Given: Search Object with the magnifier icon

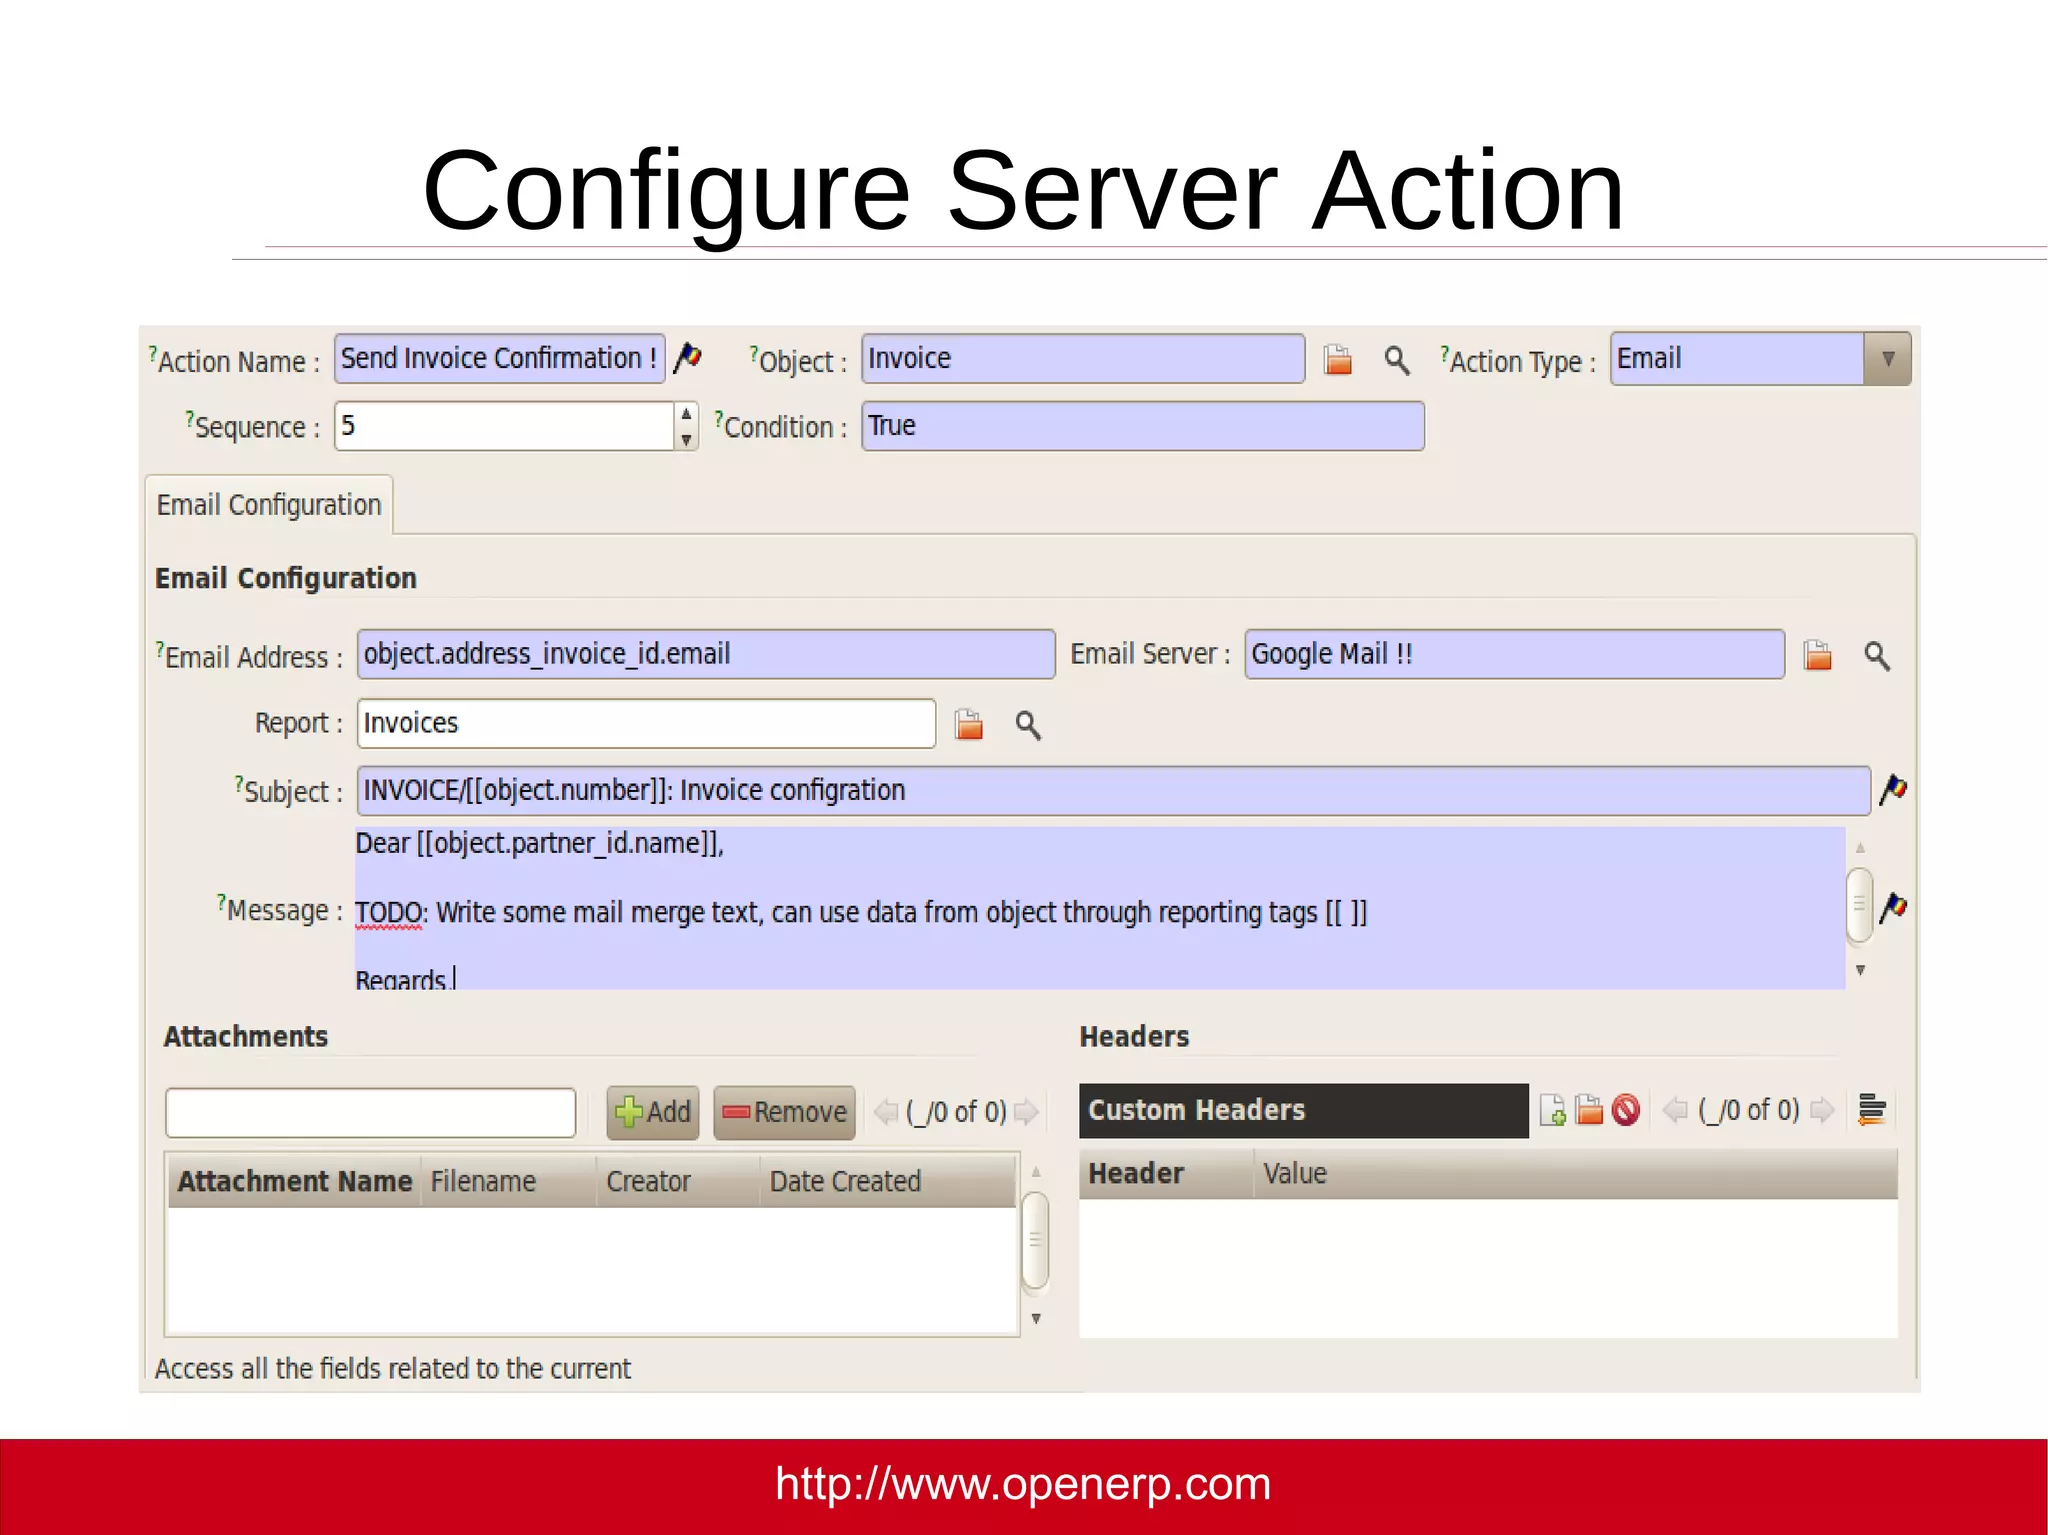Looking at the screenshot, I should pyautogui.click(x=1397, y=360).
